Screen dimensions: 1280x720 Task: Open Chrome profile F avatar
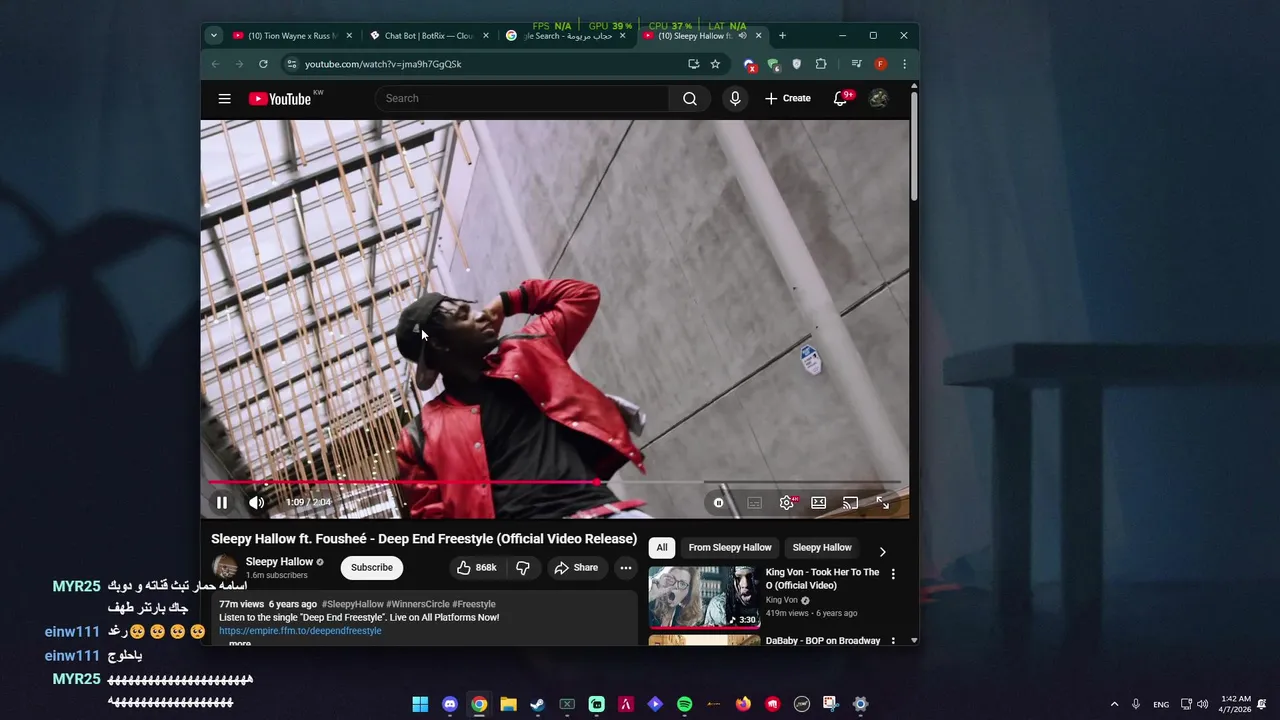click(x=880, y=64)
